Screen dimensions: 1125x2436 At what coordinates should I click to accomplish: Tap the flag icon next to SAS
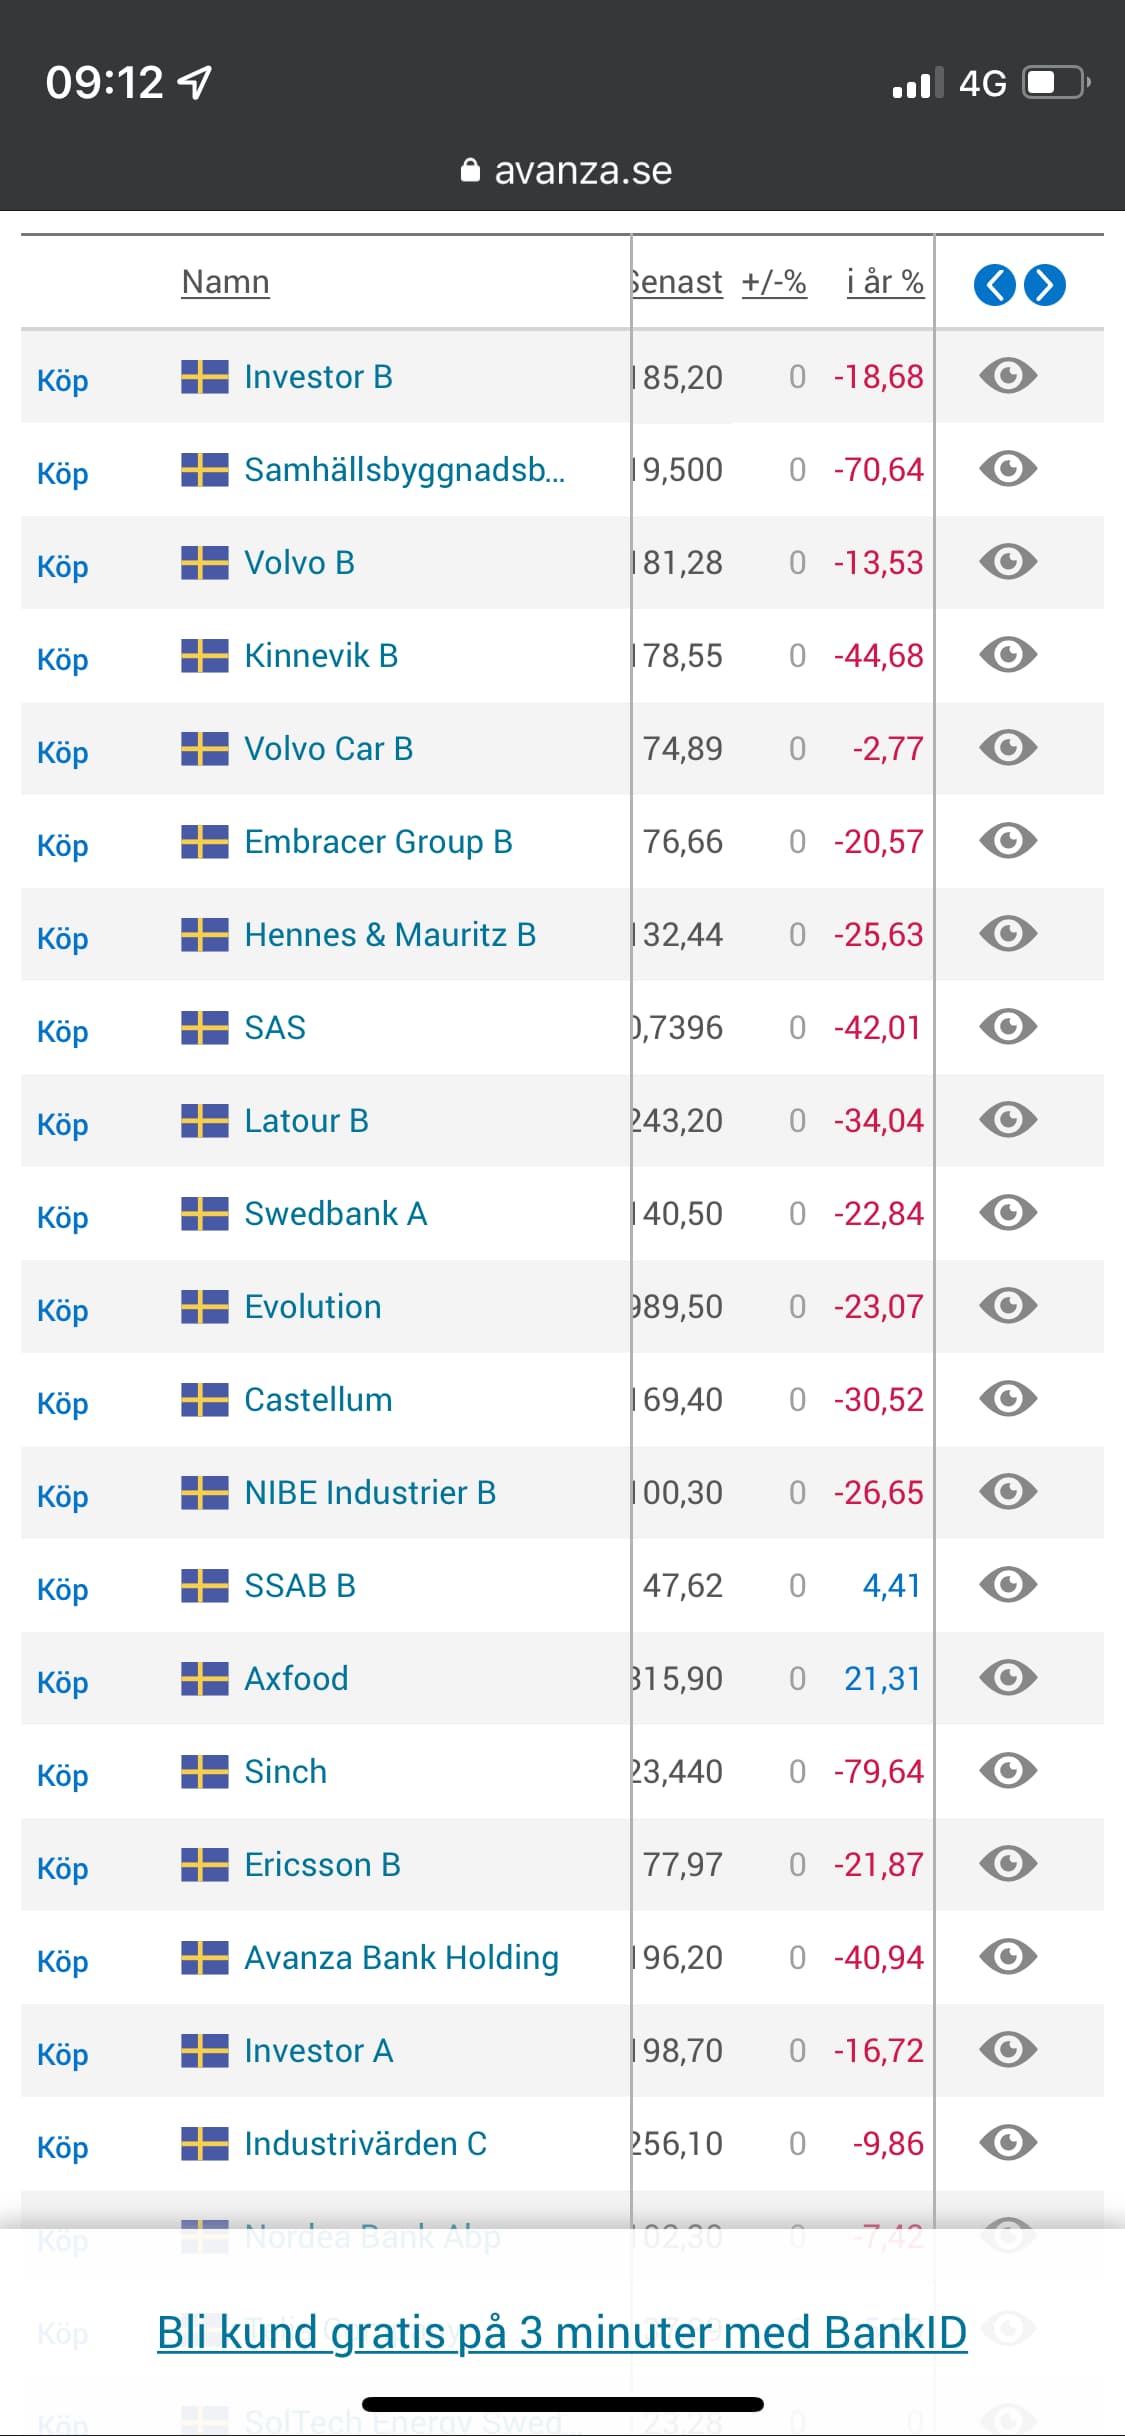(x=205, y=1028)
